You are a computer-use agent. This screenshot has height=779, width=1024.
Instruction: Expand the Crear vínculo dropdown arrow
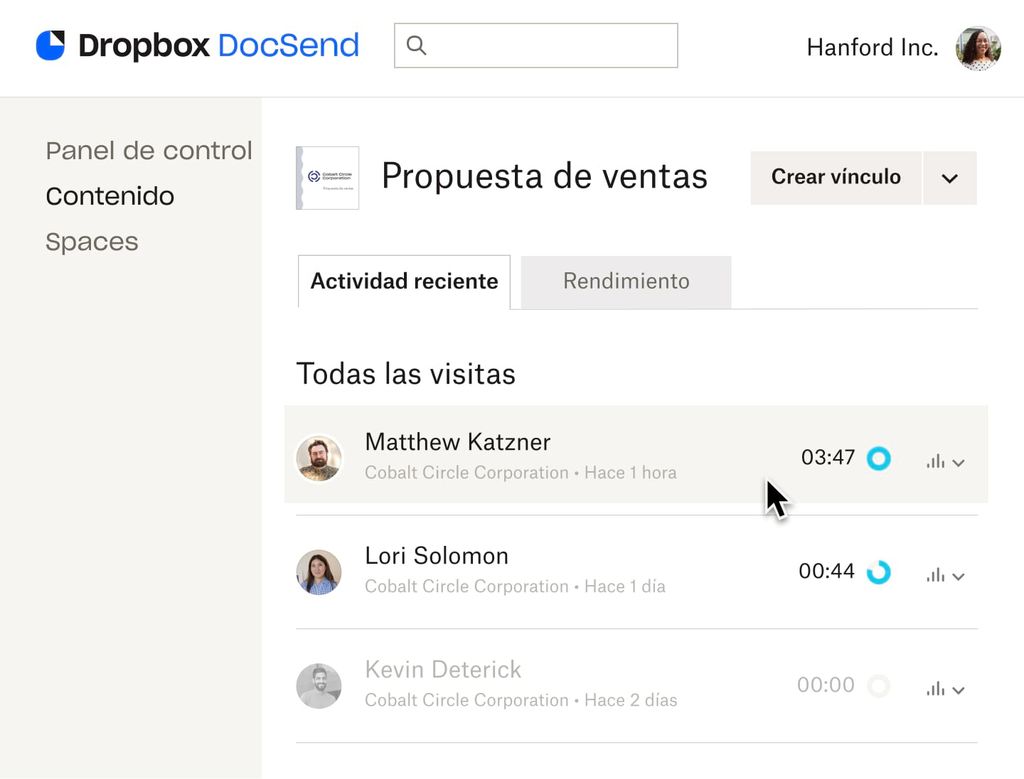(x=949, y=177)
